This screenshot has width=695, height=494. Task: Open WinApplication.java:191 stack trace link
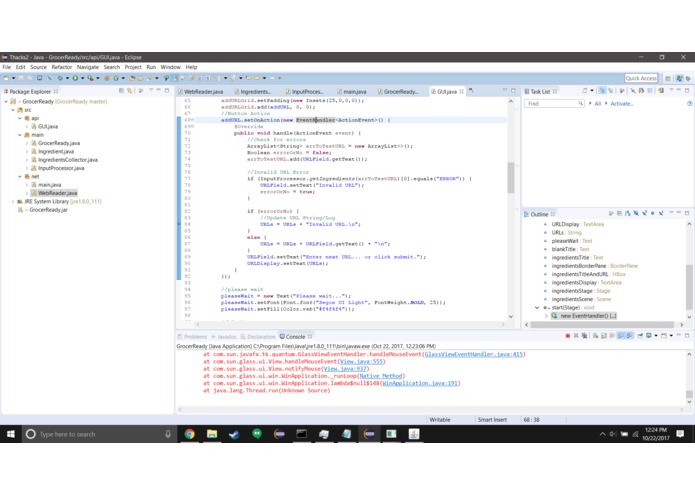[x=420, y=383]
